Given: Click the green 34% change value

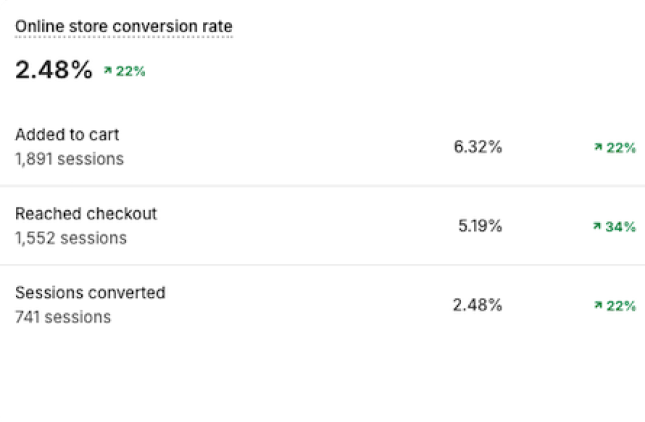Looking at the screenshot, I should pos(621,227).
